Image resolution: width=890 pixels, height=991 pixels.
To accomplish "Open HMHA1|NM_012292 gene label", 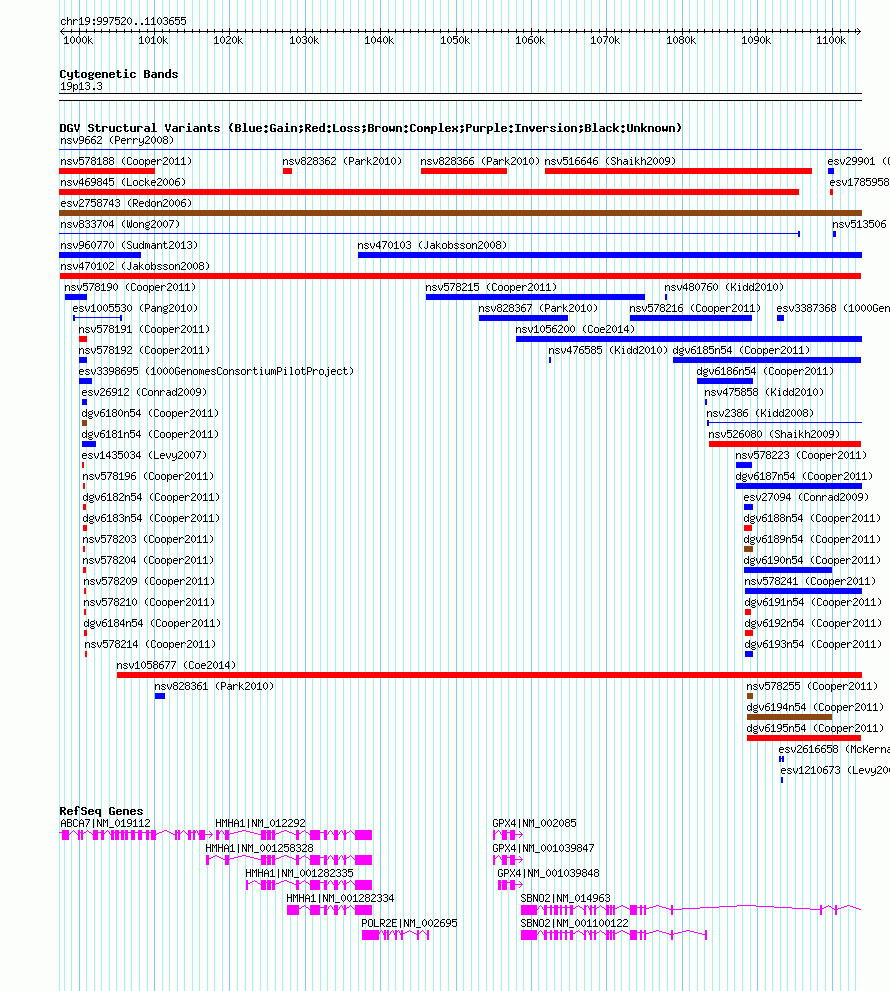I will 260,823.
